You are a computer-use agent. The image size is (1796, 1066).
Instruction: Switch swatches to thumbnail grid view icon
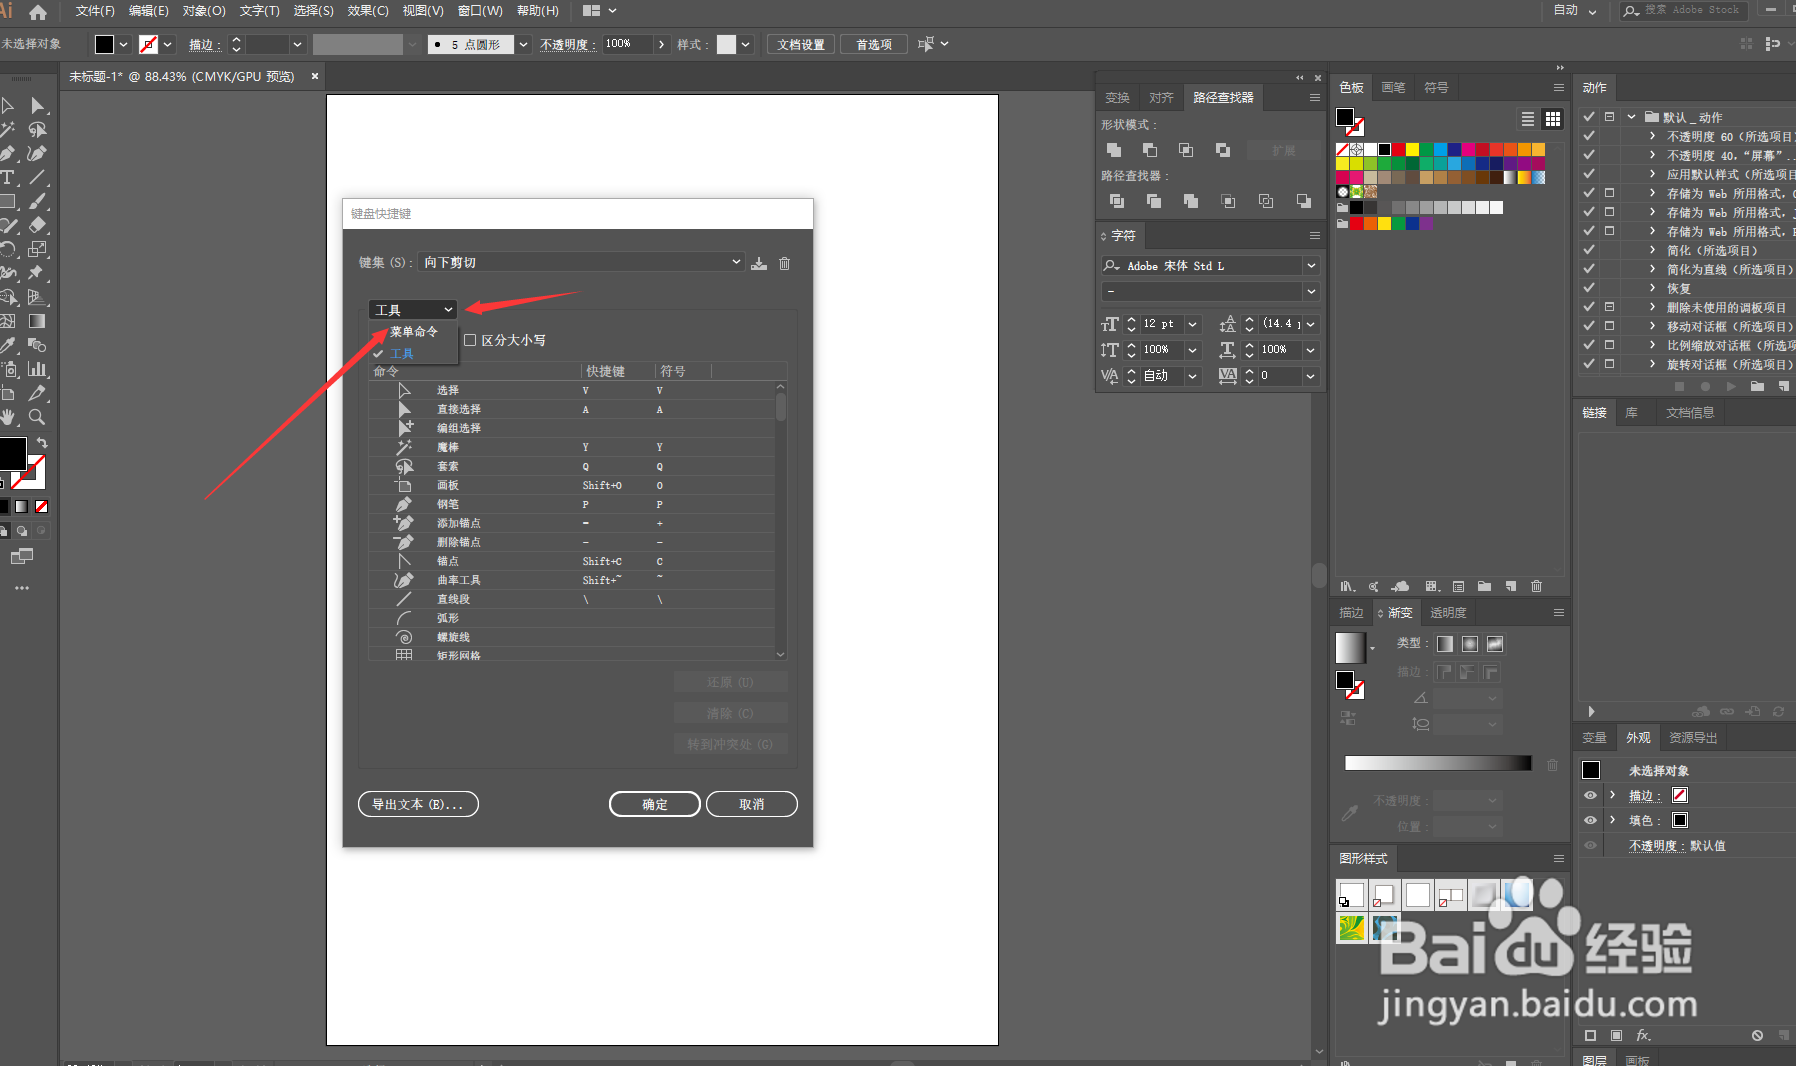coord(1552,119)
